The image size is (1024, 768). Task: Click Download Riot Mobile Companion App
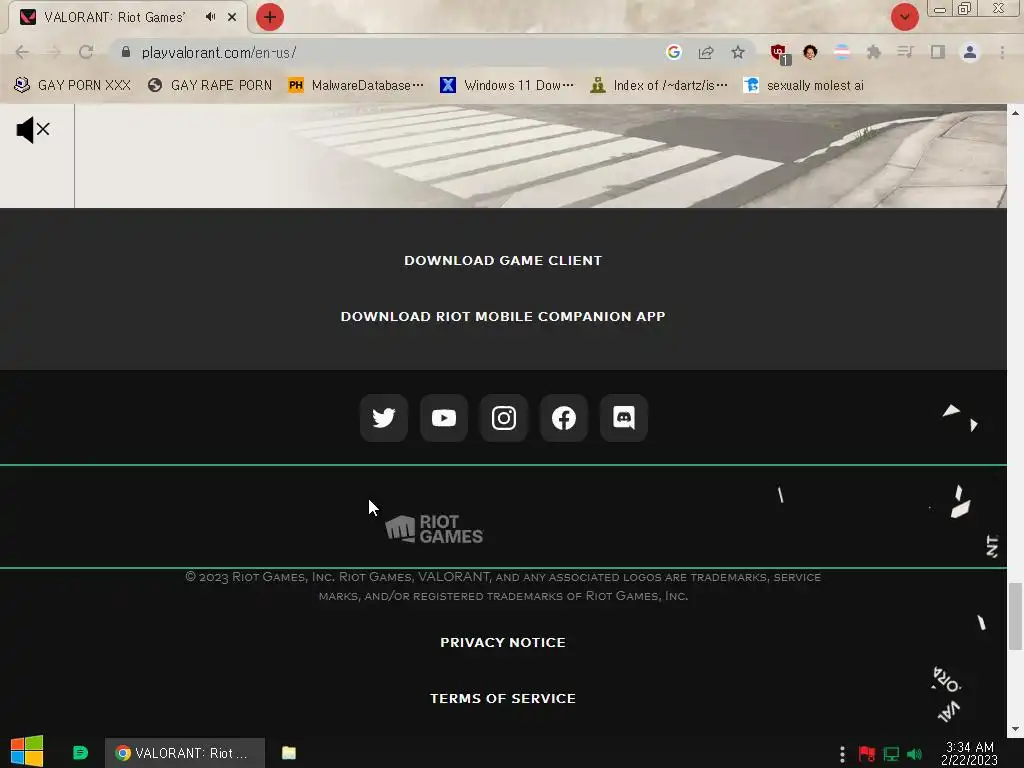(x=503, y=317)
